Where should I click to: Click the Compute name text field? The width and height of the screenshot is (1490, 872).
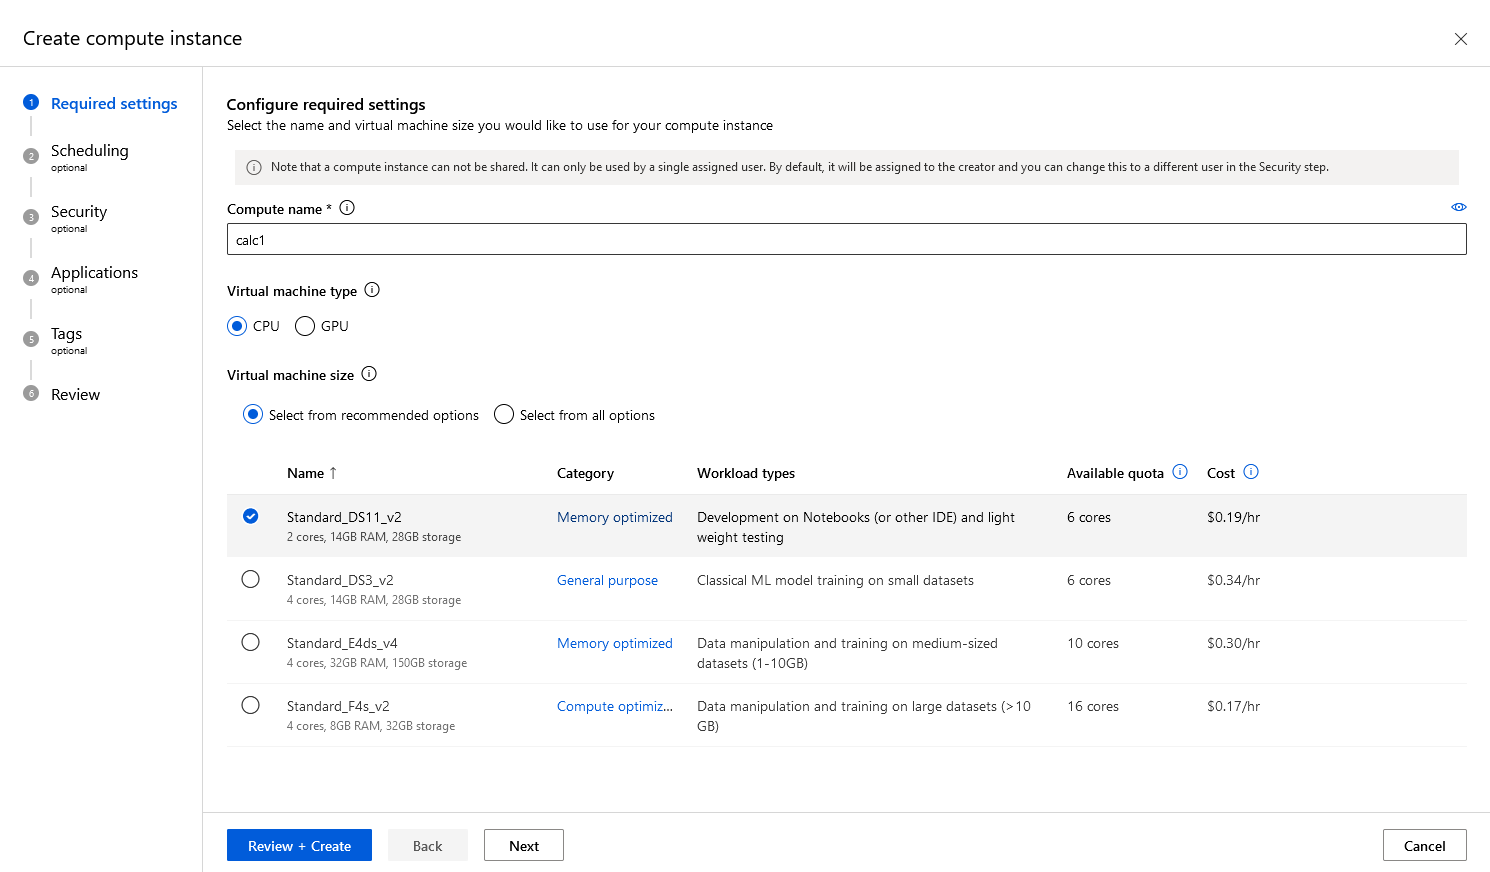[x=846, y=240]
